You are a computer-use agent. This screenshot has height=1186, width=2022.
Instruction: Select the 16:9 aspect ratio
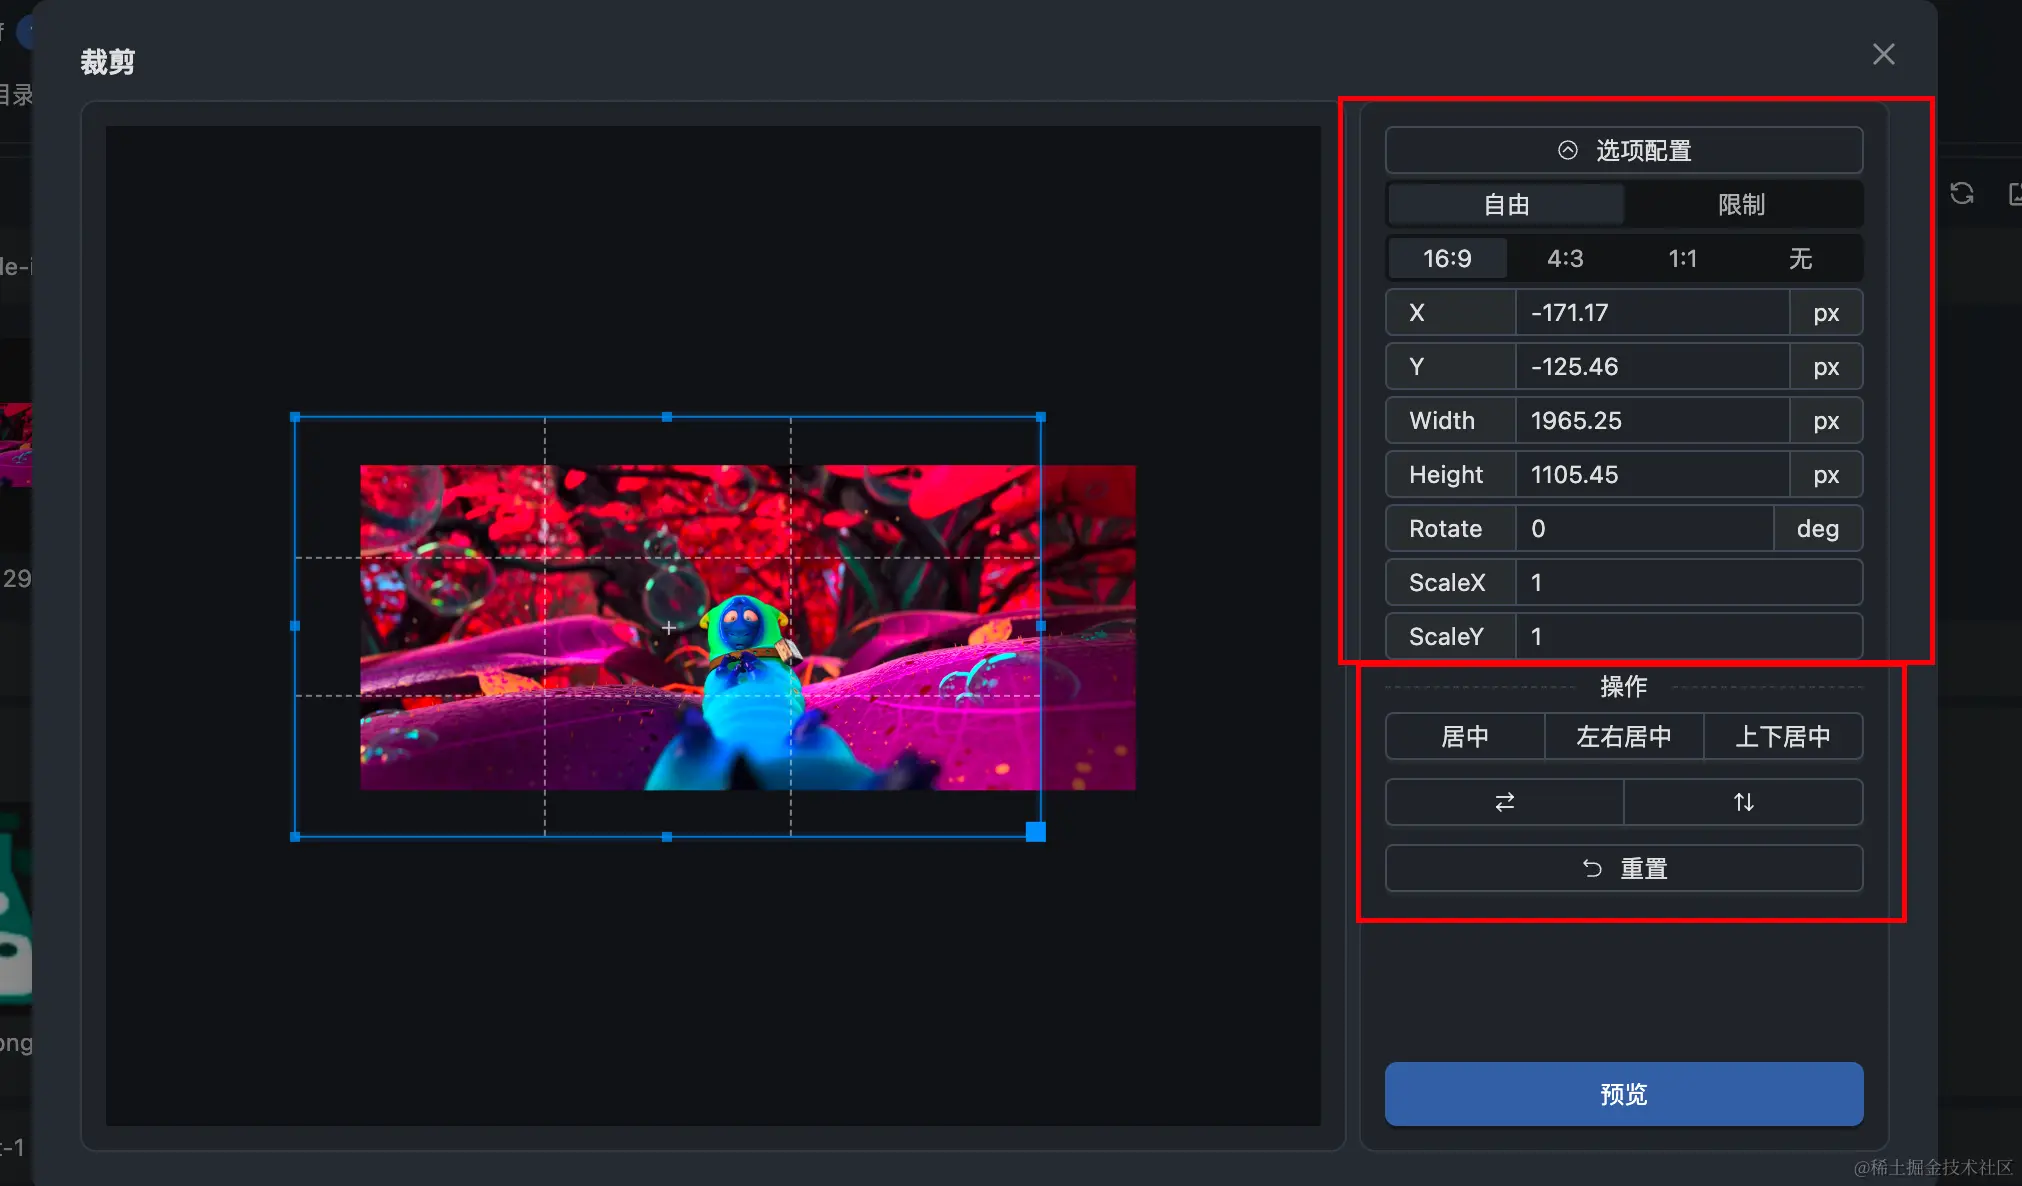point(1447,259)
